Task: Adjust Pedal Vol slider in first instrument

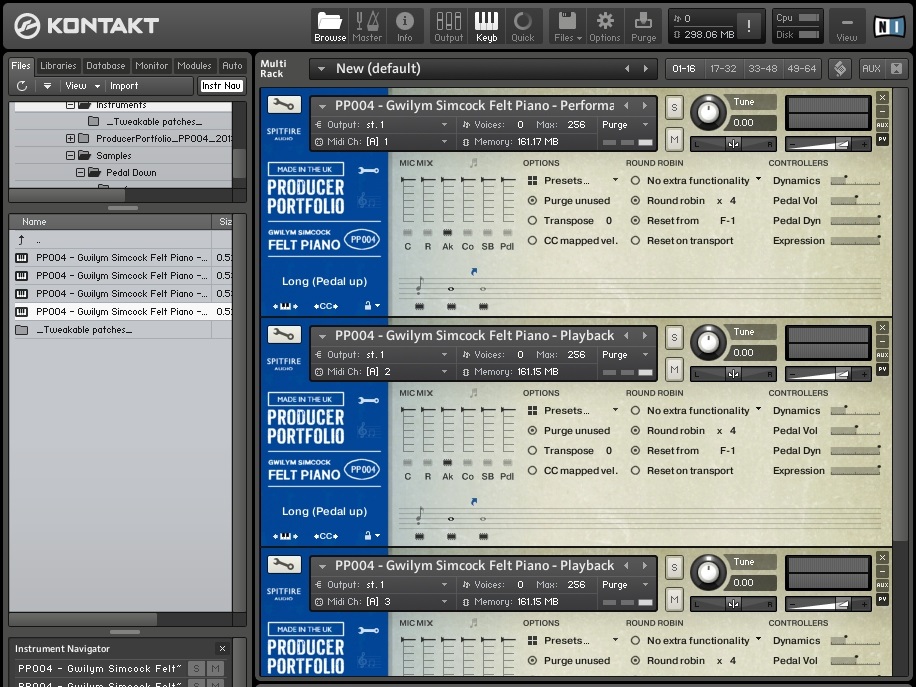Action: pyautogui.click(x=855, y=200)
